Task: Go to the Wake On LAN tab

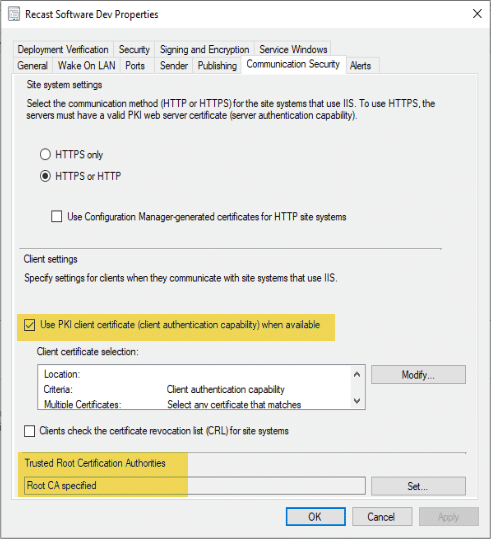Action: tap(87, 65)
